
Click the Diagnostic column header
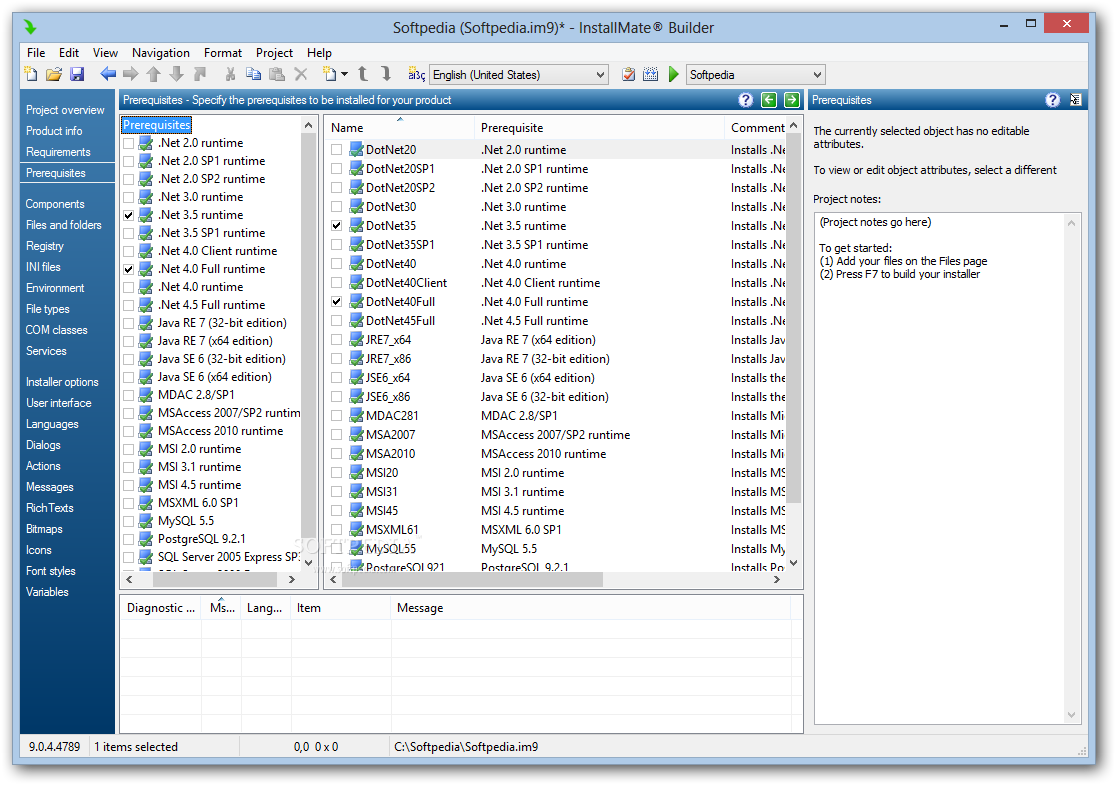tap(161, 608)
